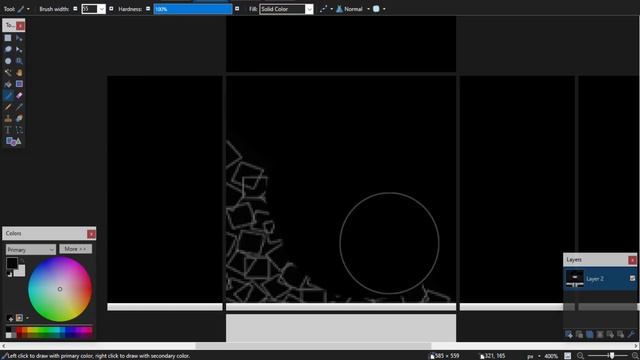Select the Eraser tool
Screen dimensions: 640x360
click(19, 96)
